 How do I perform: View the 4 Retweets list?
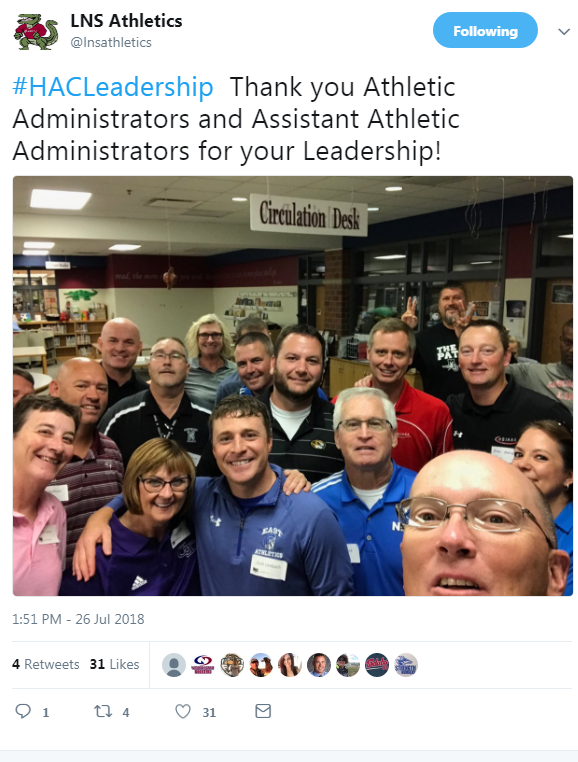click(x=46, y=664)
